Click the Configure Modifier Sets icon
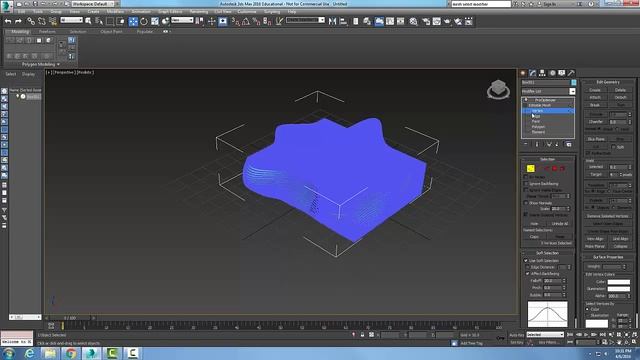This screenshot has height=360, width=640. (569, 144)
